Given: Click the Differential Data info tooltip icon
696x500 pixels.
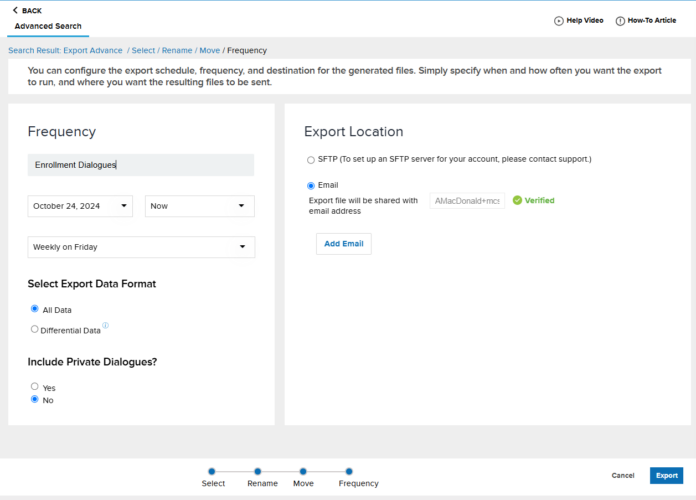Looking at the screenshot, I should pyautogui.click(x=105, y=325).
